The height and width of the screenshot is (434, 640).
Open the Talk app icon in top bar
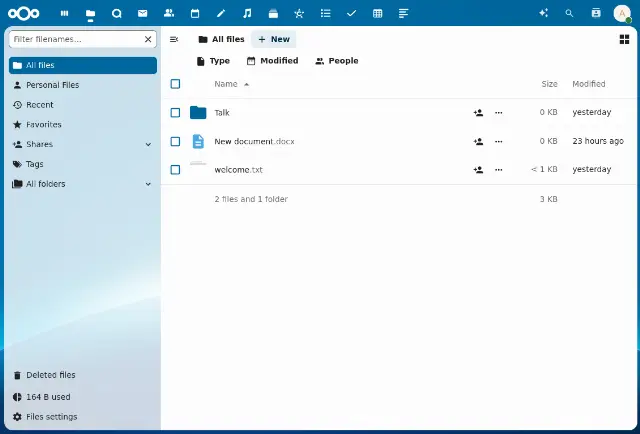[117, 13]
